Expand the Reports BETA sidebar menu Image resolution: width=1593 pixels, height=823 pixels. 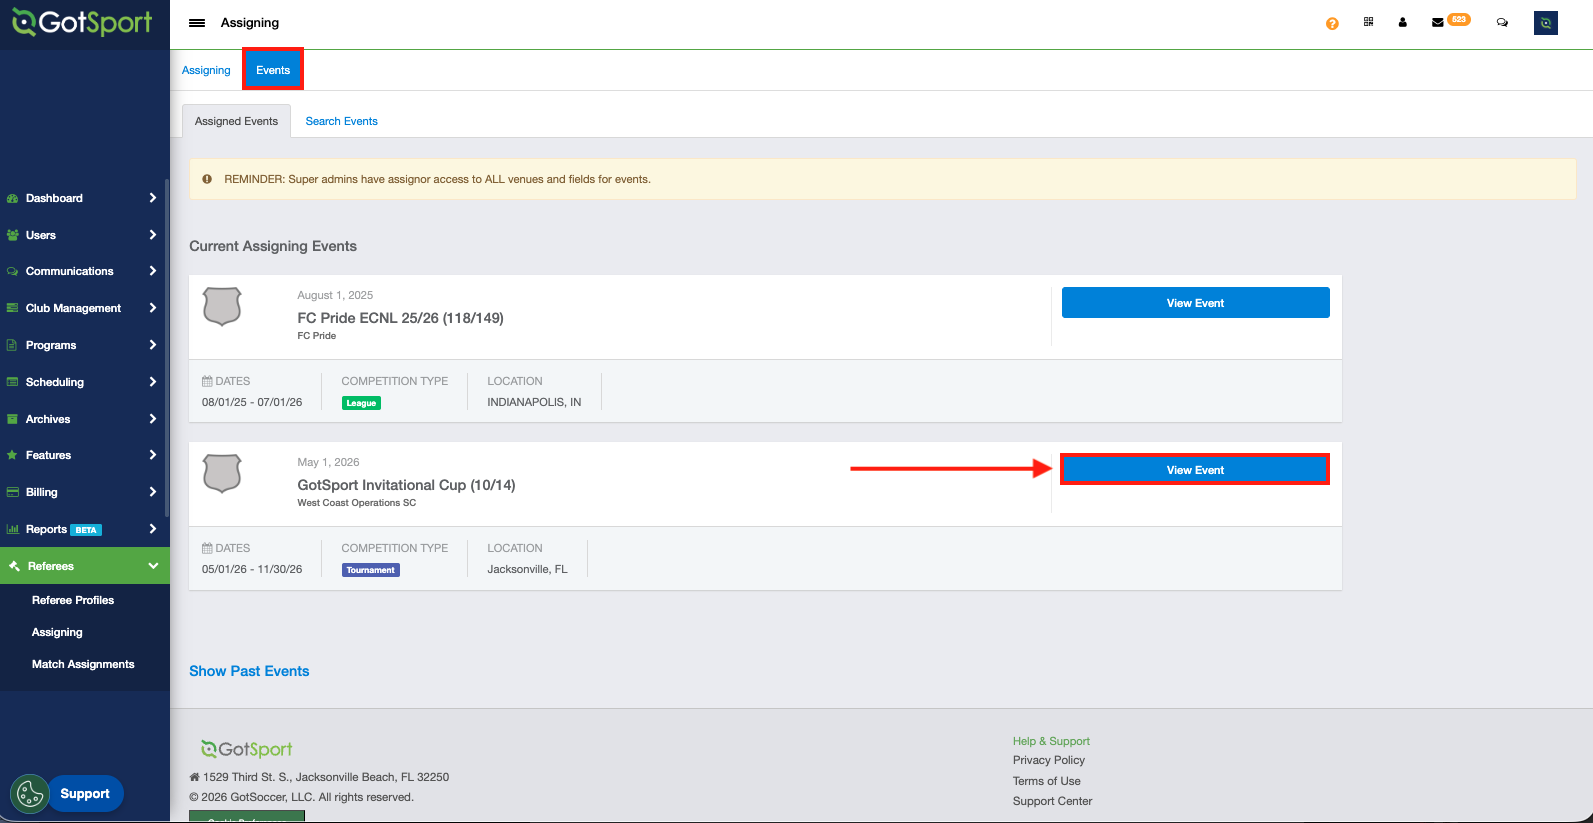84,529
